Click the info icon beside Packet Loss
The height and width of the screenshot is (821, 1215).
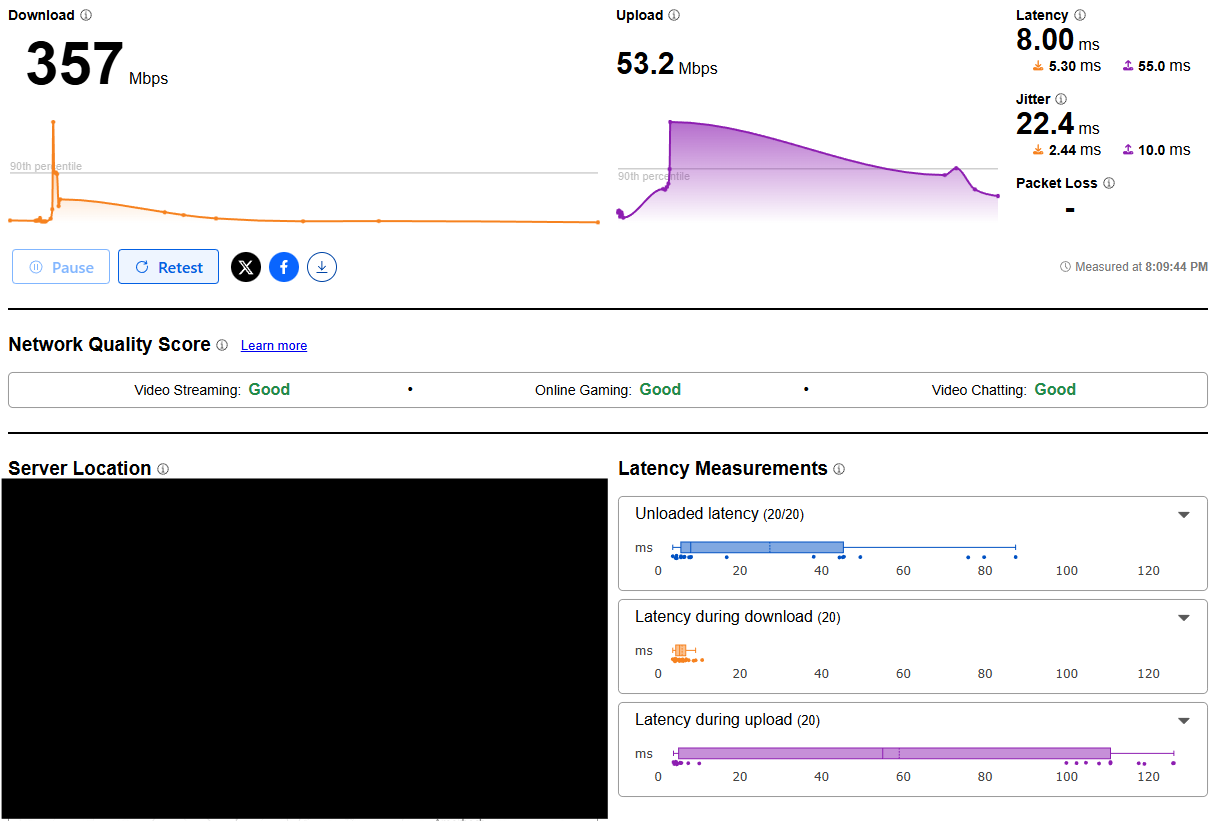tap(1108, 183)
